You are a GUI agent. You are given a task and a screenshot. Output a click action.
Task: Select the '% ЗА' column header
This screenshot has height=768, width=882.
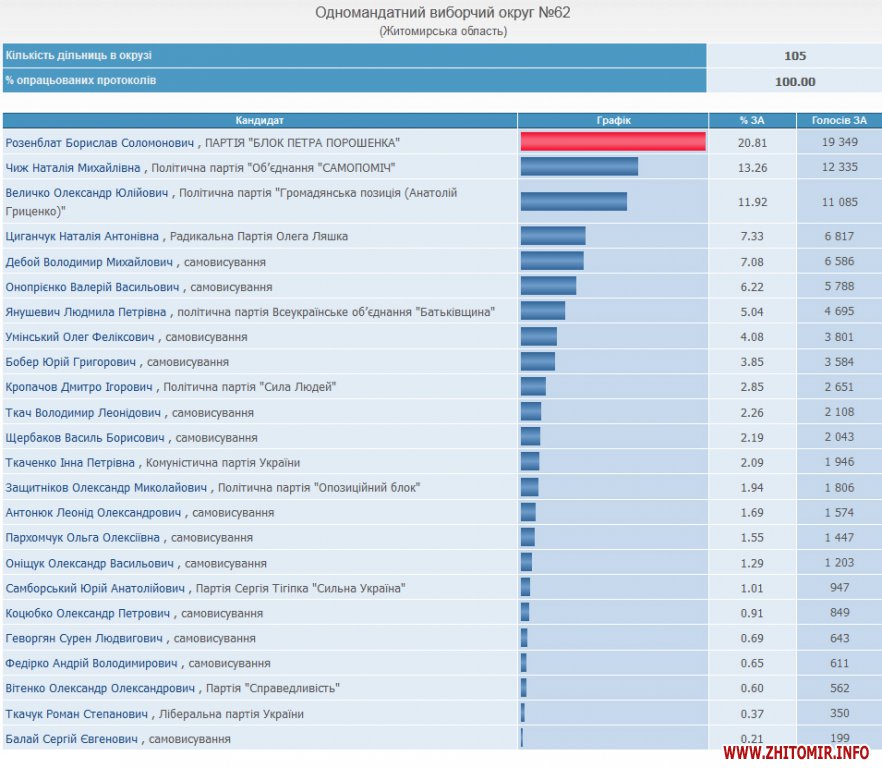[x=752, y=121]
